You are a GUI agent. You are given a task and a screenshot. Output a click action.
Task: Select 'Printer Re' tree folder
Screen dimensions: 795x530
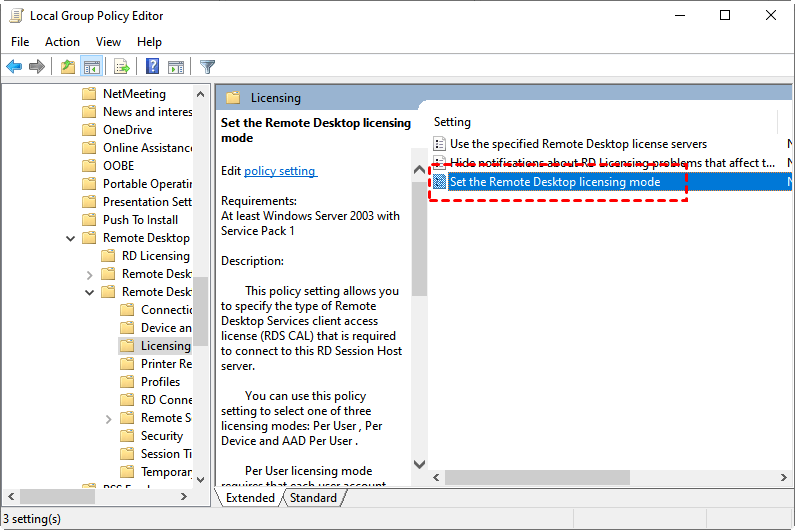[166, 364]
